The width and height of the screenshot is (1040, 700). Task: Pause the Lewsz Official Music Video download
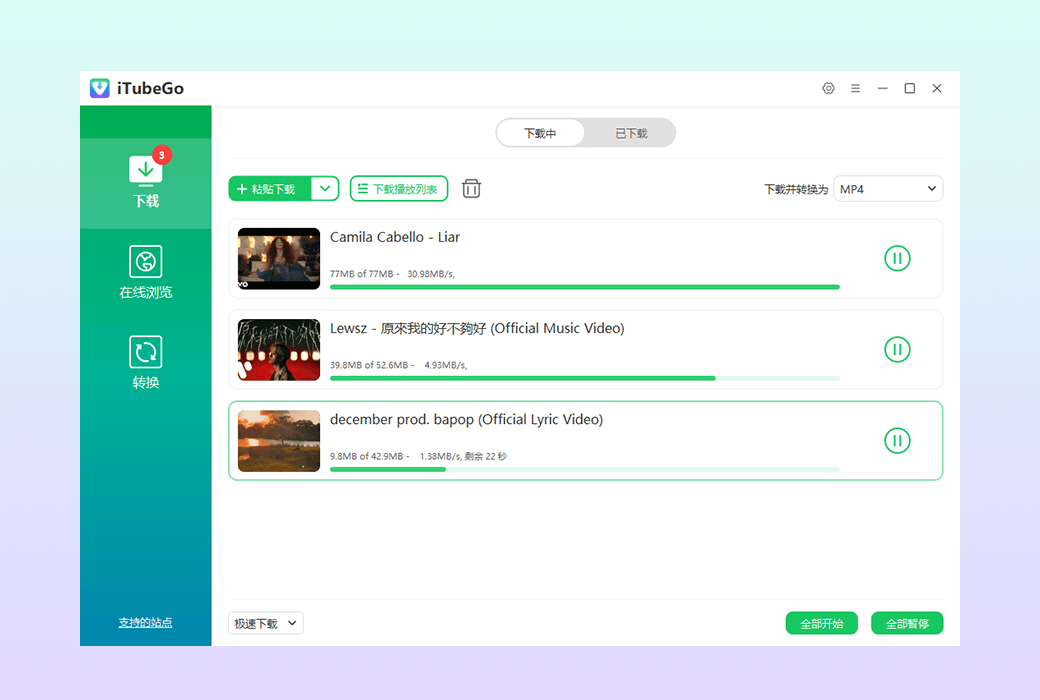point(897,349)
